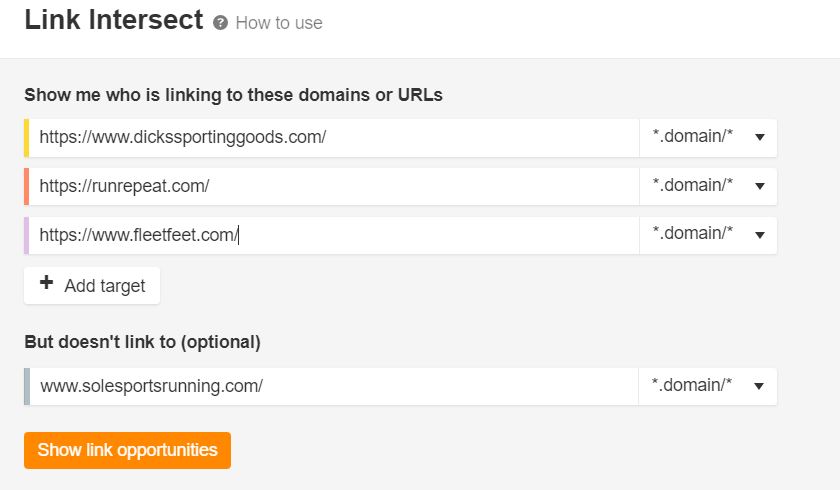Click the yellow color marker of first target

[26, 138]
